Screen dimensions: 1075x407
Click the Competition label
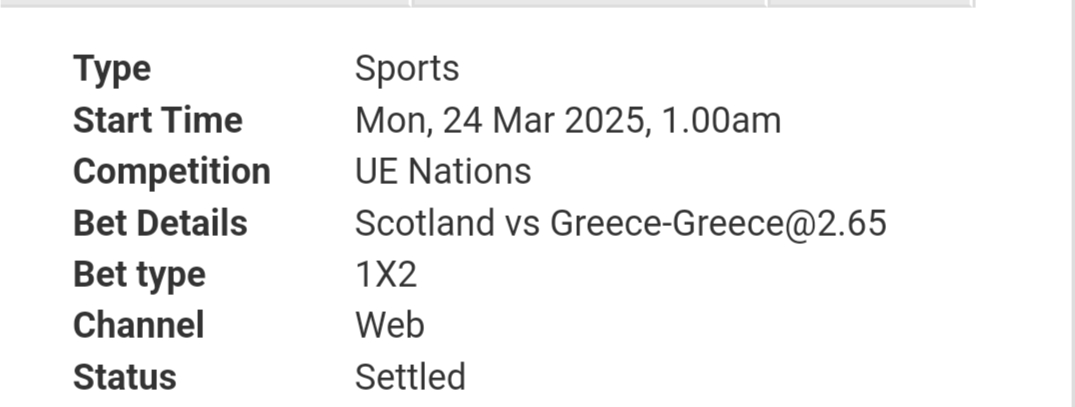pos(171,171)
